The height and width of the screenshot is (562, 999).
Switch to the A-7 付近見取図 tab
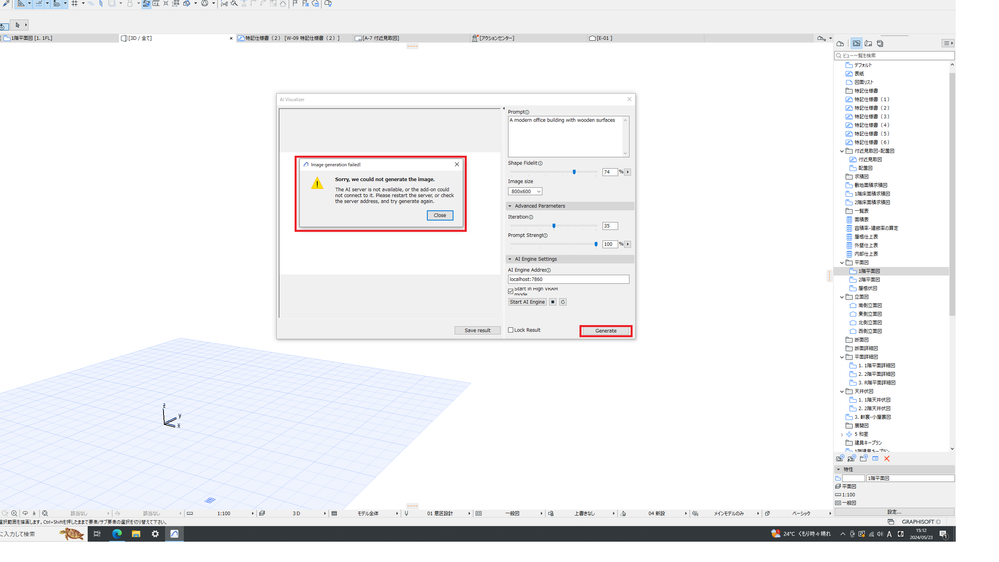[x=380, y=38]
